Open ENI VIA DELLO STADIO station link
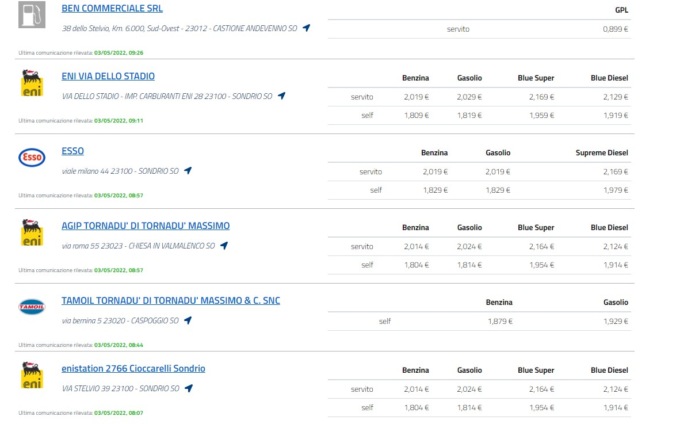680x424 pixels. click(x=108, y=76)
